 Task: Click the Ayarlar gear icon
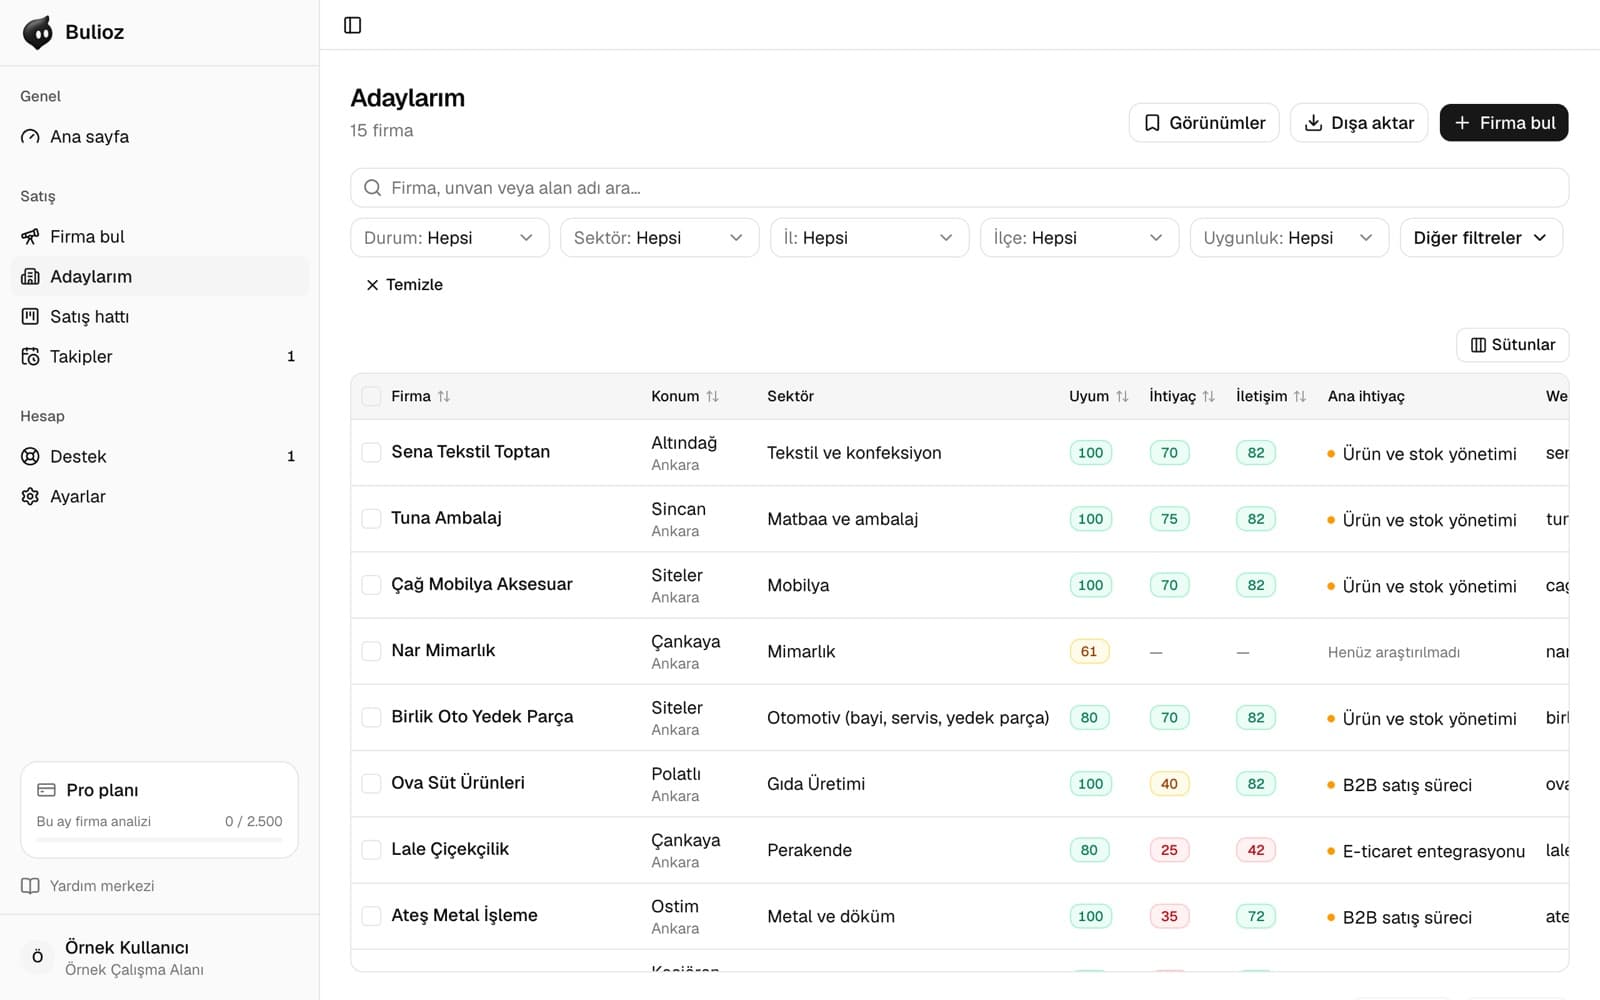click(31, 497)
